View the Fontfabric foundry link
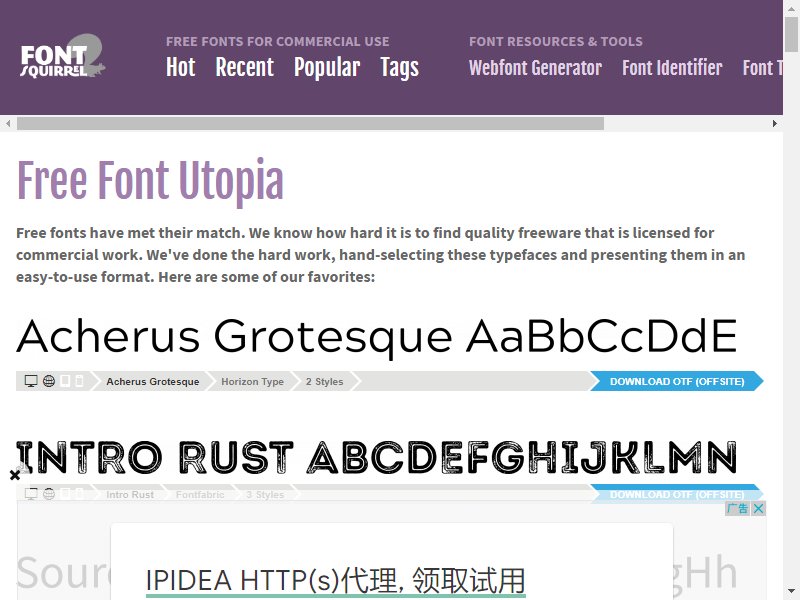 [199, 494]
